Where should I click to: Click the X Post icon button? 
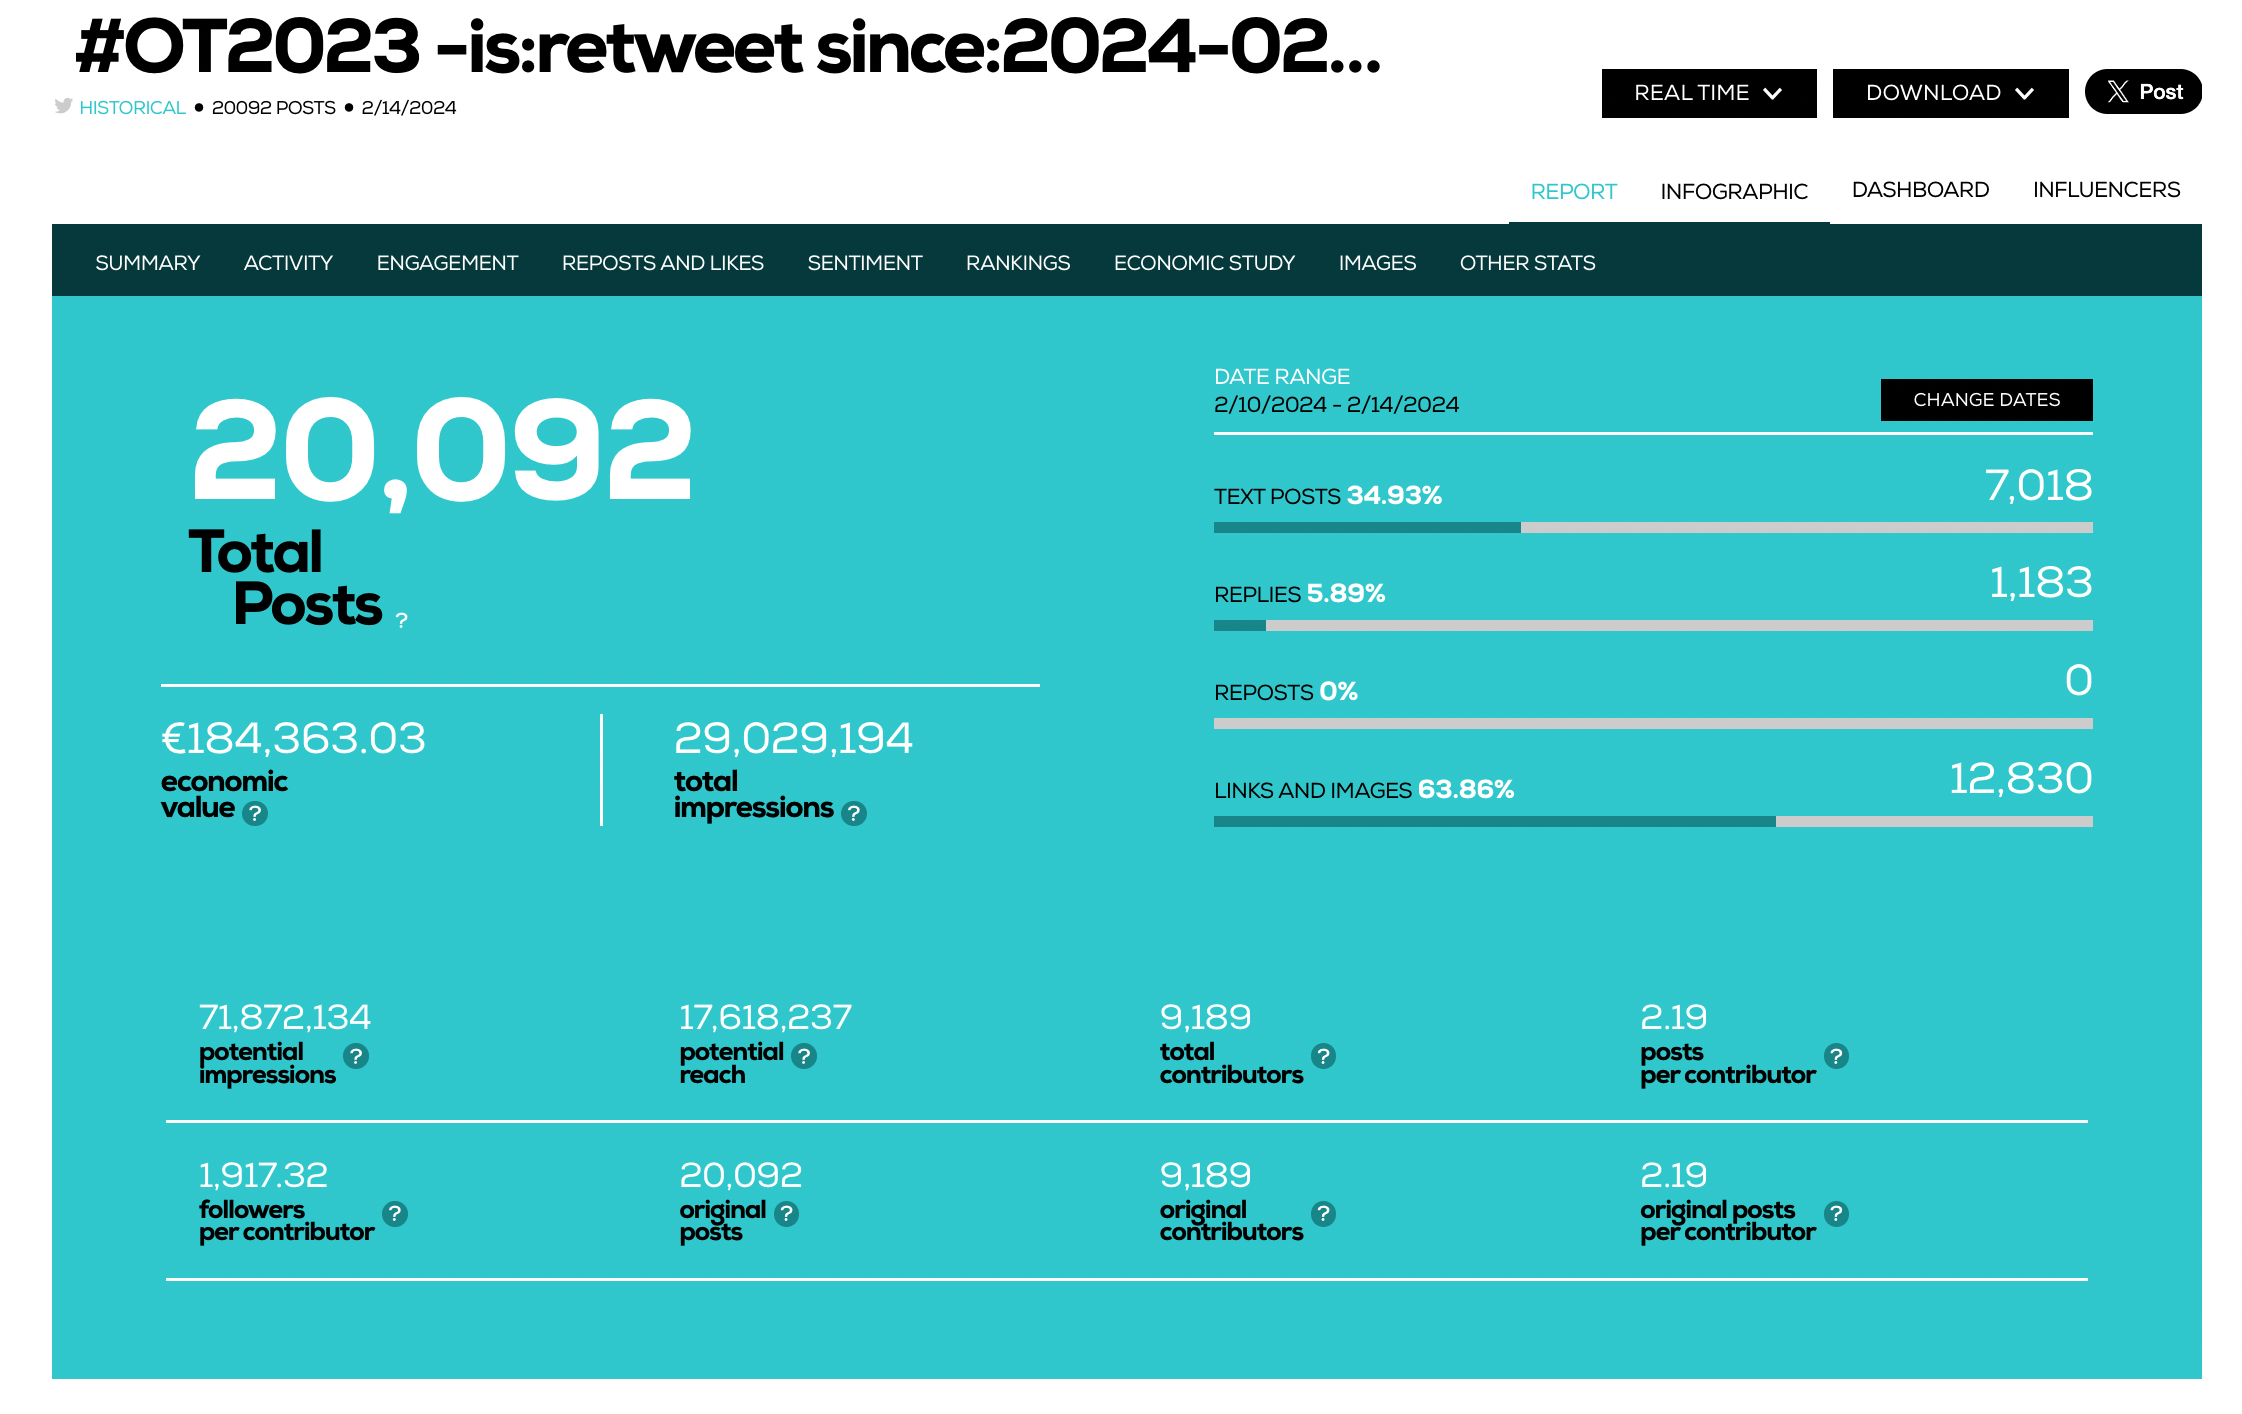point(2143,91)
